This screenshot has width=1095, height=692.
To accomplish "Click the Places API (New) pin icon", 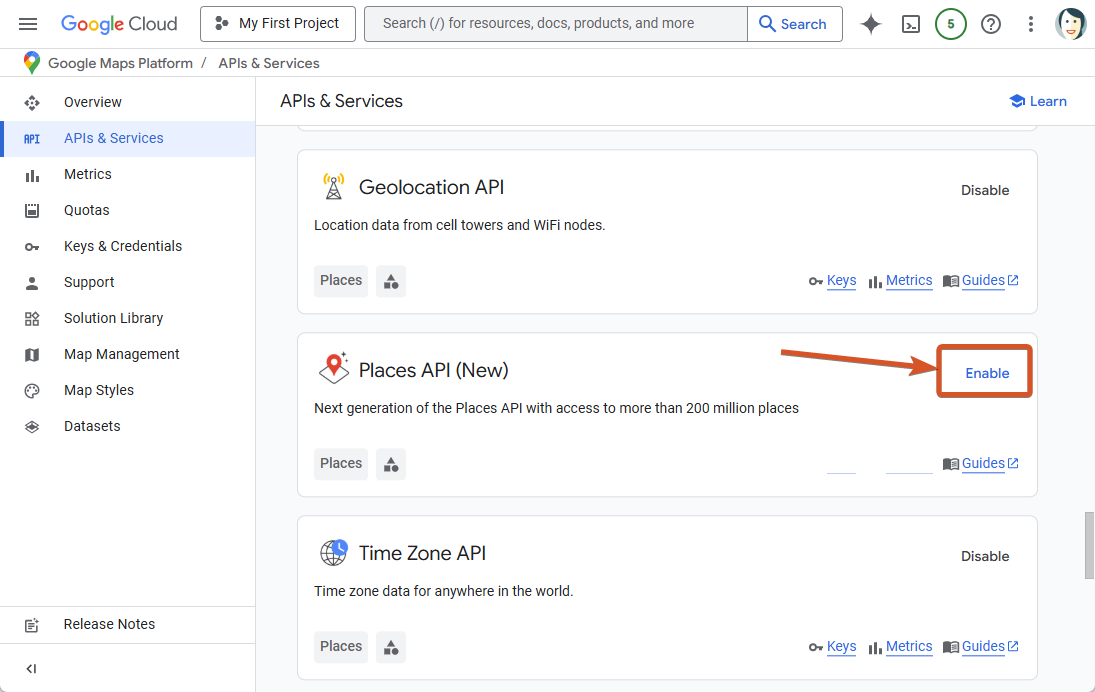I will (x=334, y=368).
